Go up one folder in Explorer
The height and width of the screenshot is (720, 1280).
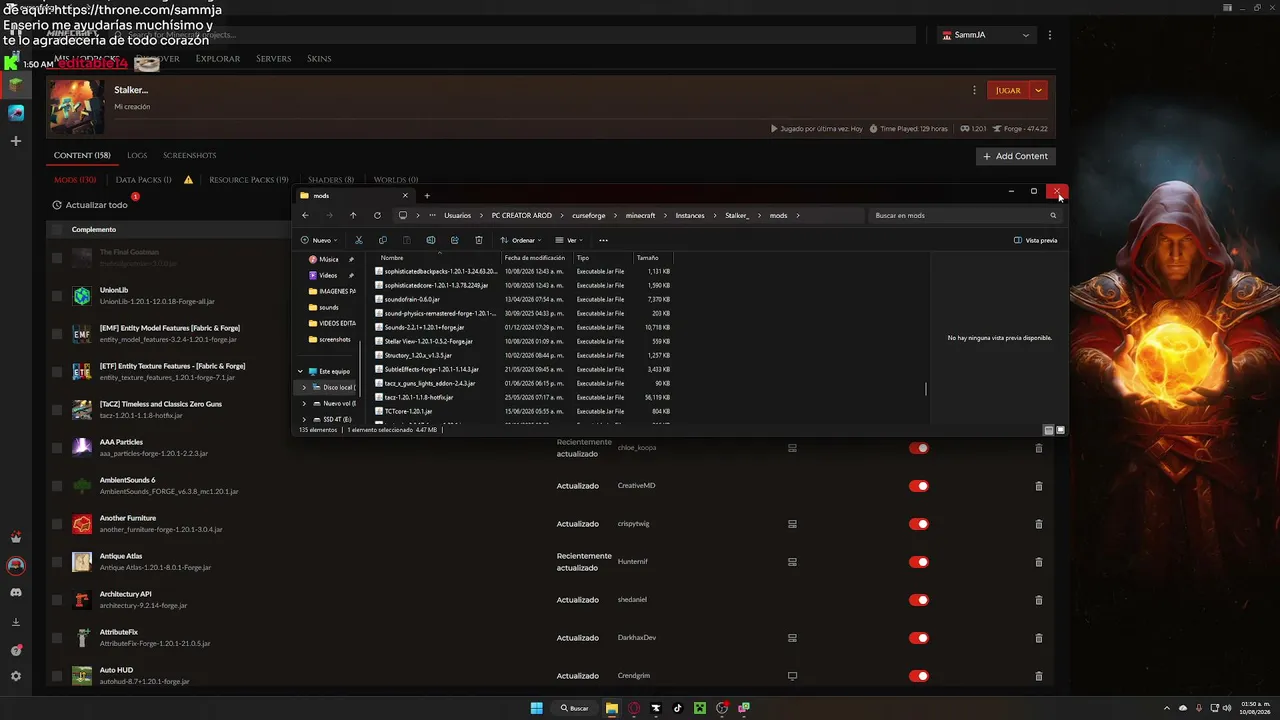(353, 215)
